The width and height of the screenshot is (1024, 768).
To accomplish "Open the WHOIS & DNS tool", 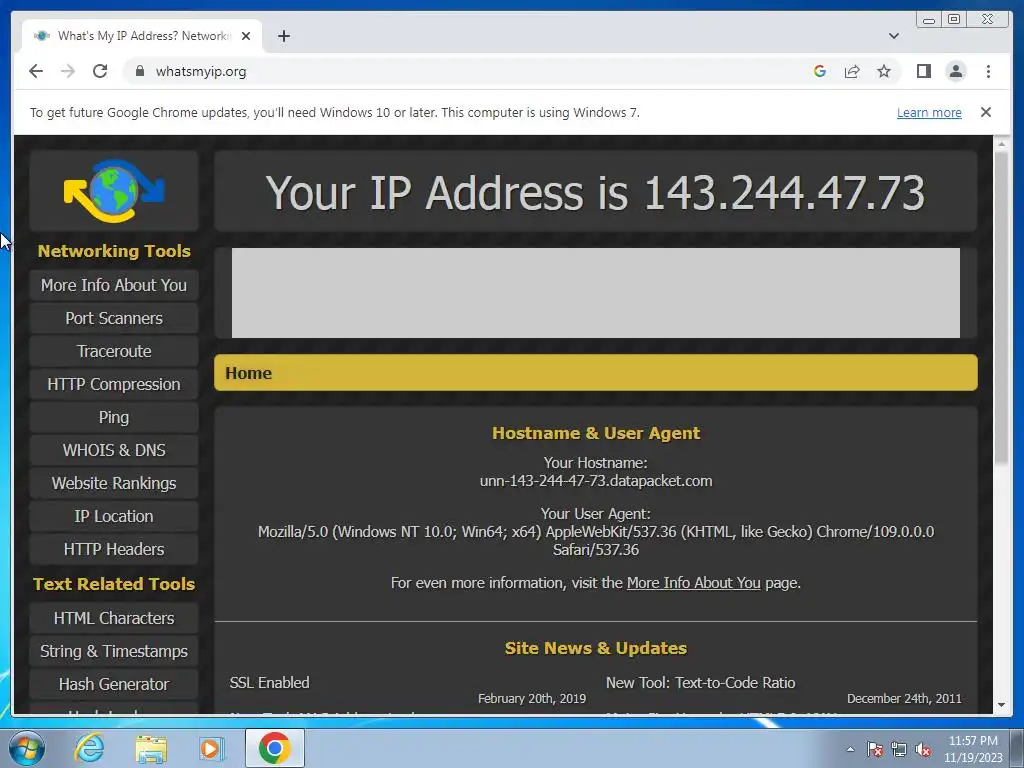I will pyautogui.click(x=114, y=450).
